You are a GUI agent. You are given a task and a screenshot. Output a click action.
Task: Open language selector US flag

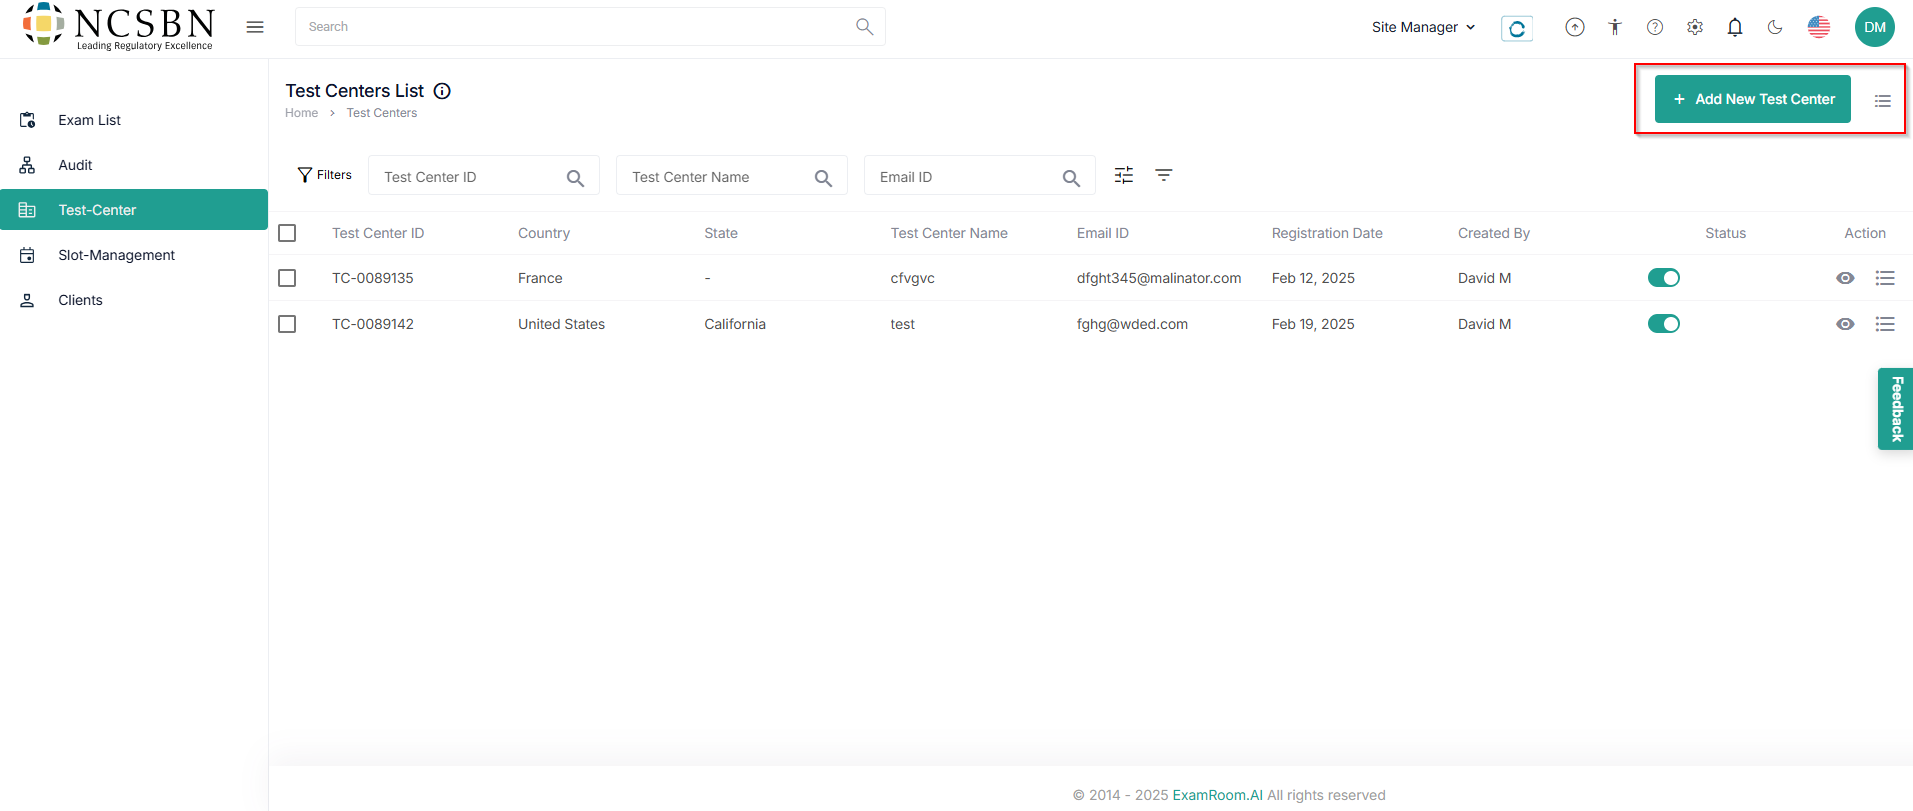pos(1819,27)
